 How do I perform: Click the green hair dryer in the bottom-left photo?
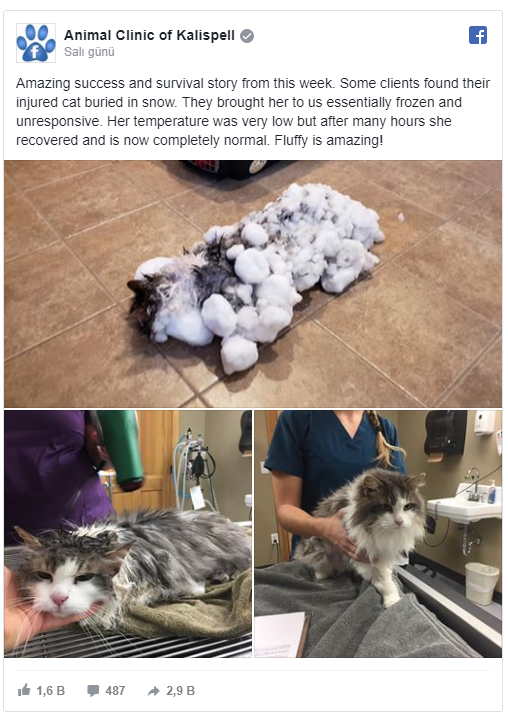[121, 450]
